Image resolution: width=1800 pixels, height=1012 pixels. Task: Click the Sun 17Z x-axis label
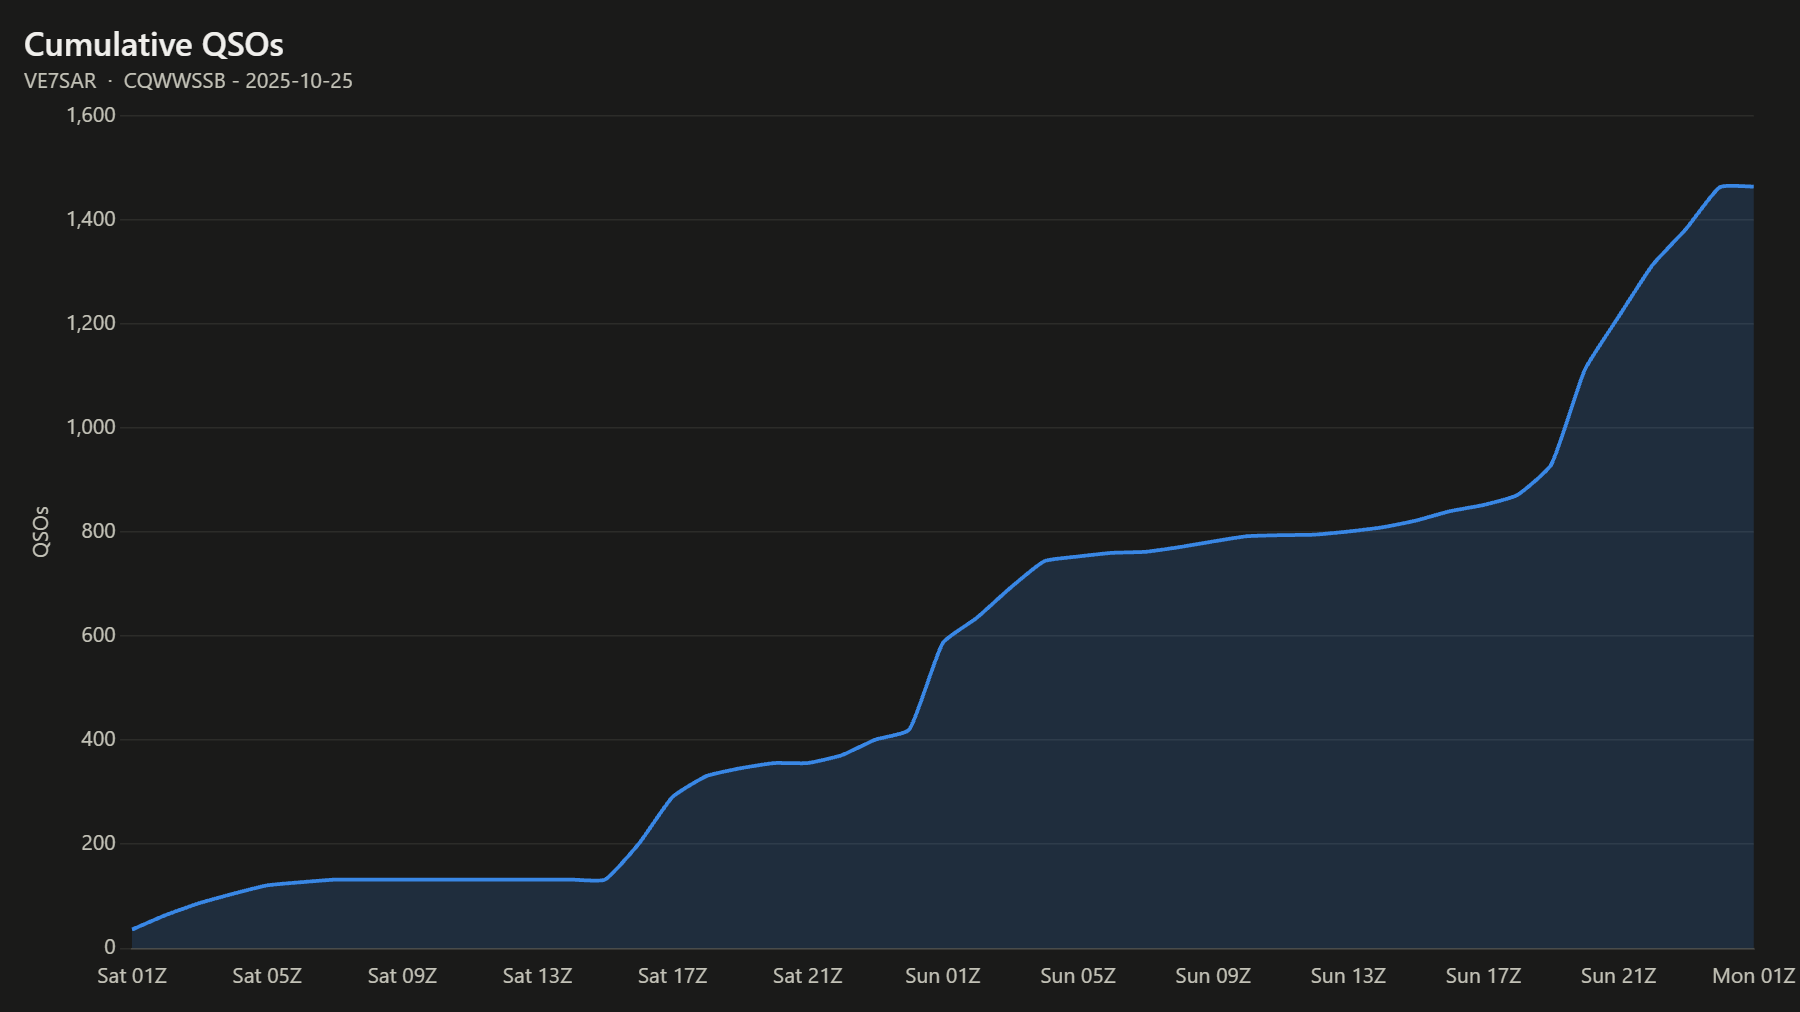click(x=1483, y=976)
